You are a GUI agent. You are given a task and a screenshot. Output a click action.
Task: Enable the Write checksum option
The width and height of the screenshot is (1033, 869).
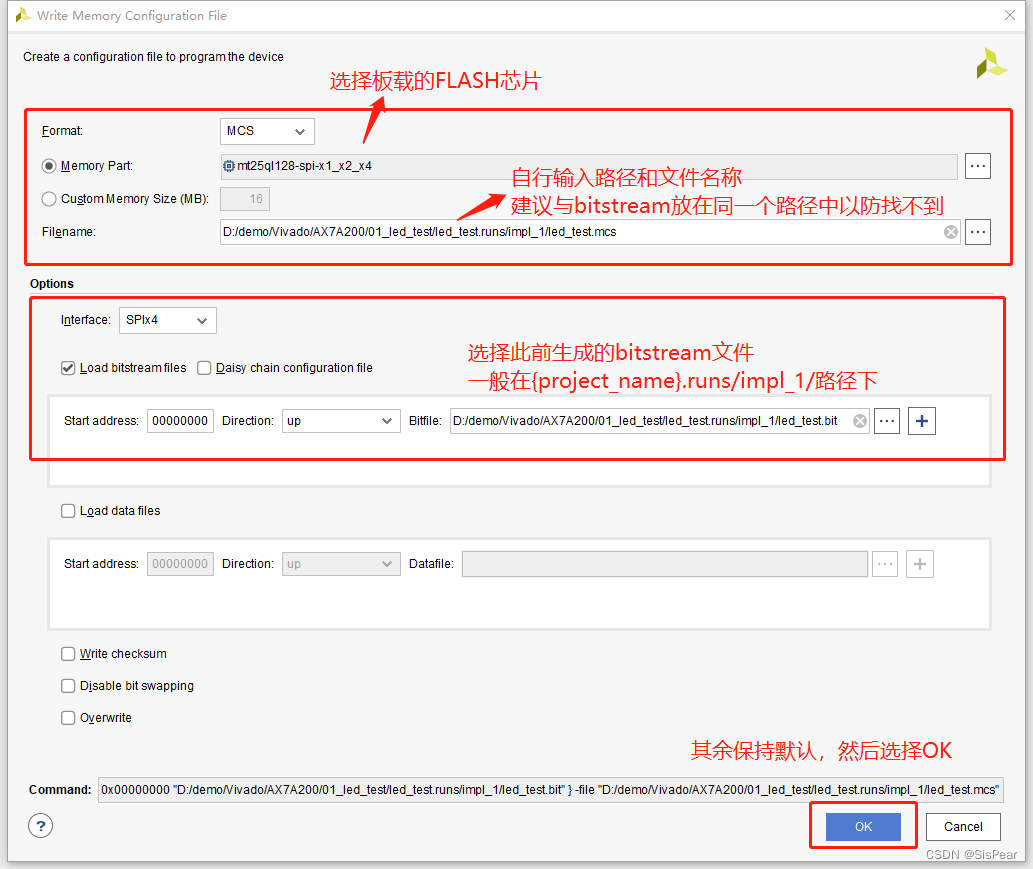67,653
